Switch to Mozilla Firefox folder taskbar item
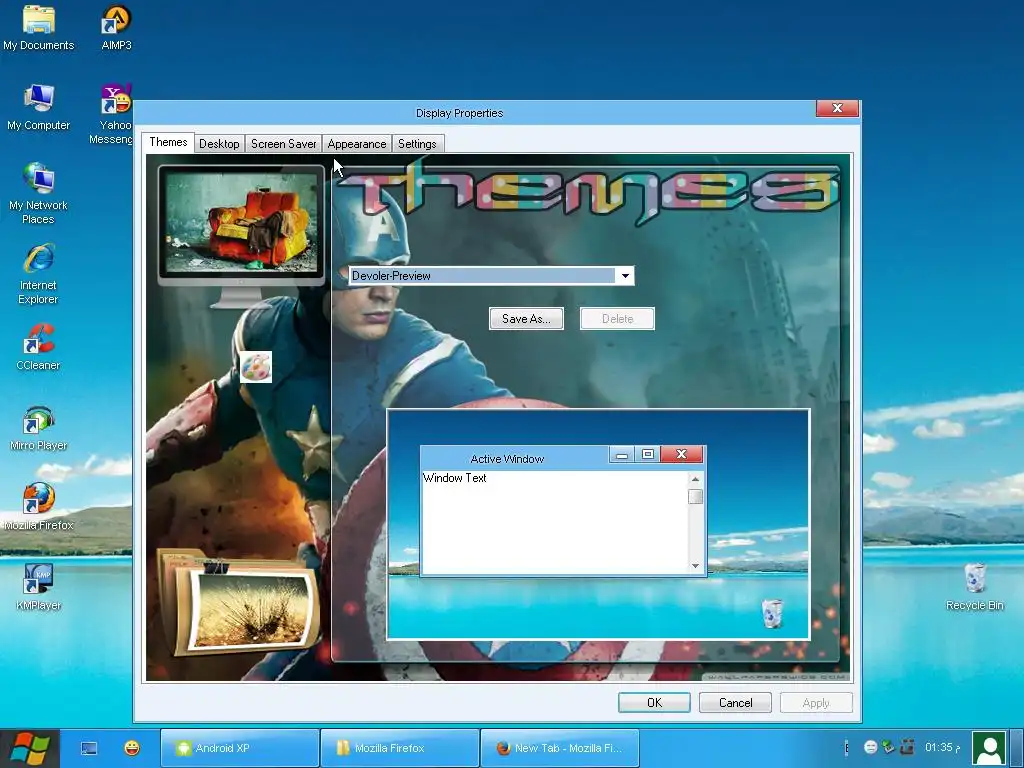This screenshot has height=768, width=1024. (400, 748)
